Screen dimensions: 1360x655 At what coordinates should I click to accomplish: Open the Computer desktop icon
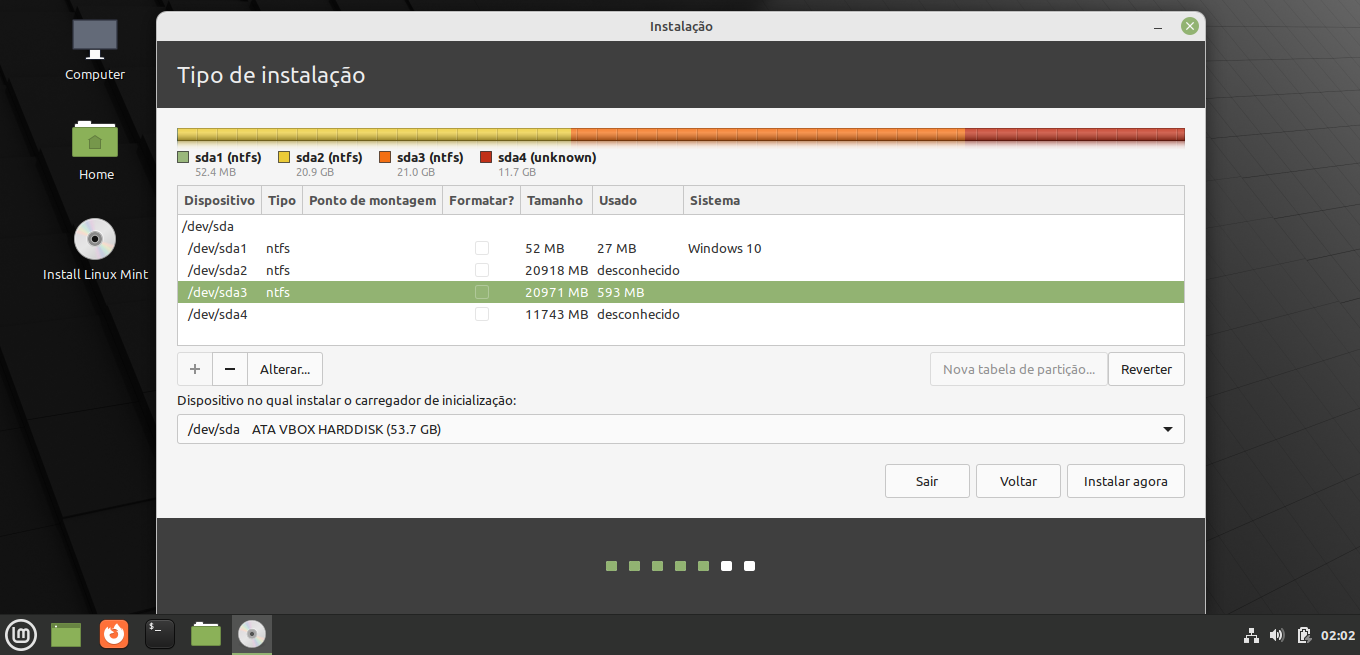[x=95, y=39]
